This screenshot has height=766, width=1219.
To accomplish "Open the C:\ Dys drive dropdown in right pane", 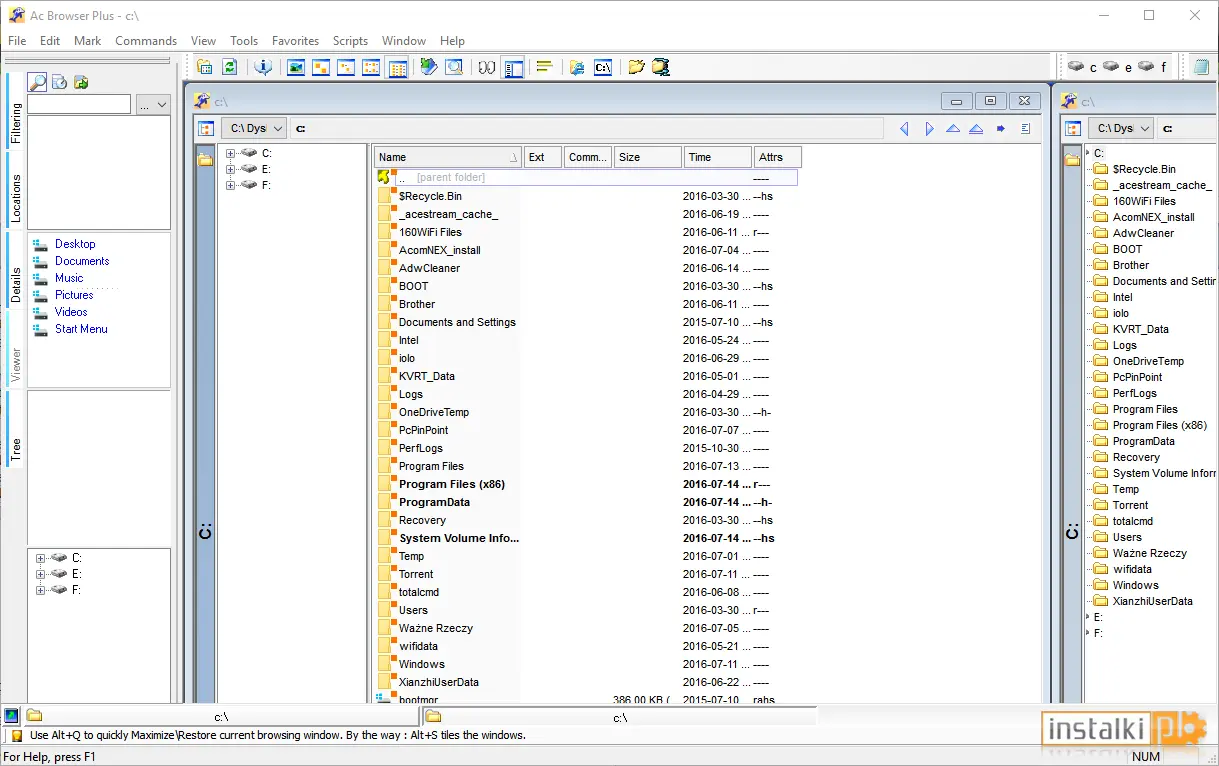I will [x=1121, y=128].
